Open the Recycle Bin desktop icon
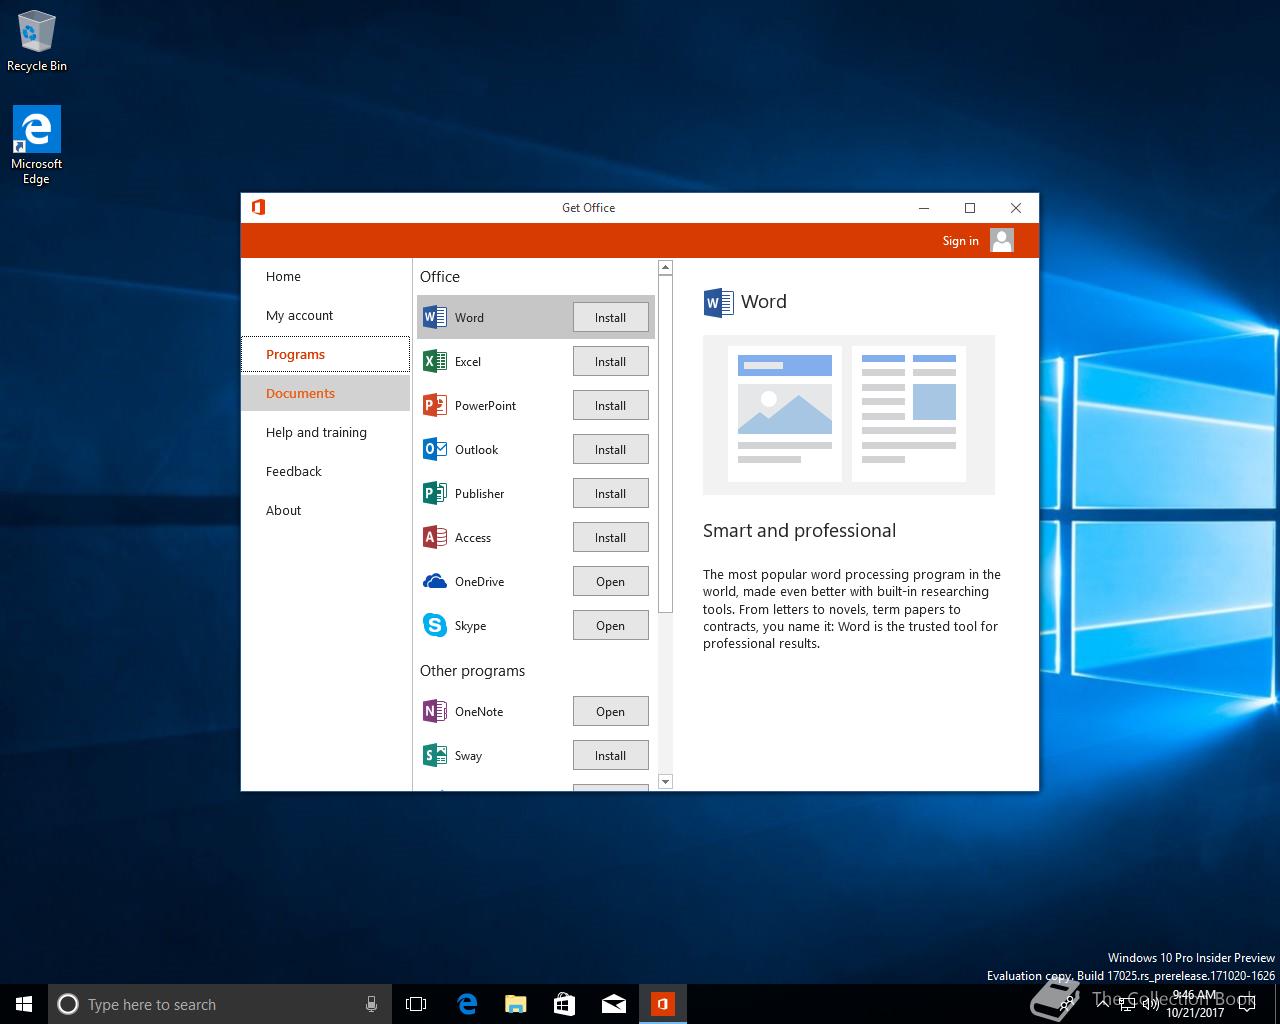This screenshot has width=1280, height=1024. 37,42
